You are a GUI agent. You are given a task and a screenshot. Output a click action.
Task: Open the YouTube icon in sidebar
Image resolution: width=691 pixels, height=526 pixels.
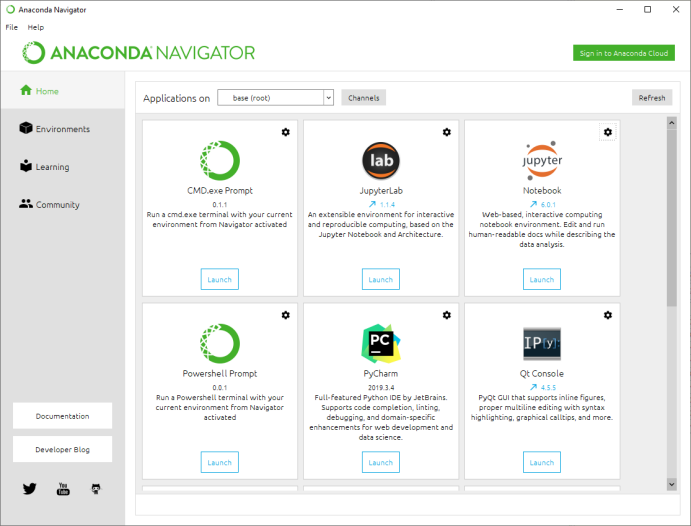[63, 489]
